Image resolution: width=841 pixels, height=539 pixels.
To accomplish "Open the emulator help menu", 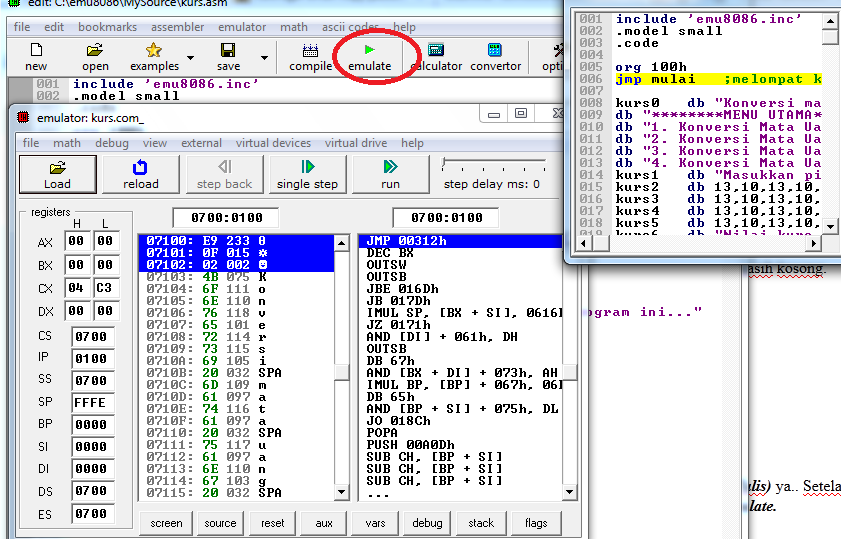I will (x=412, y=143).
